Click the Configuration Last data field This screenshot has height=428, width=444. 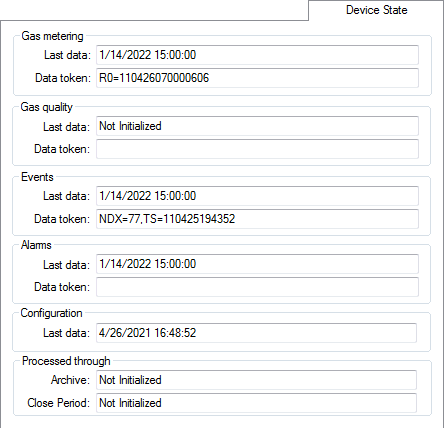pos(256,333)
